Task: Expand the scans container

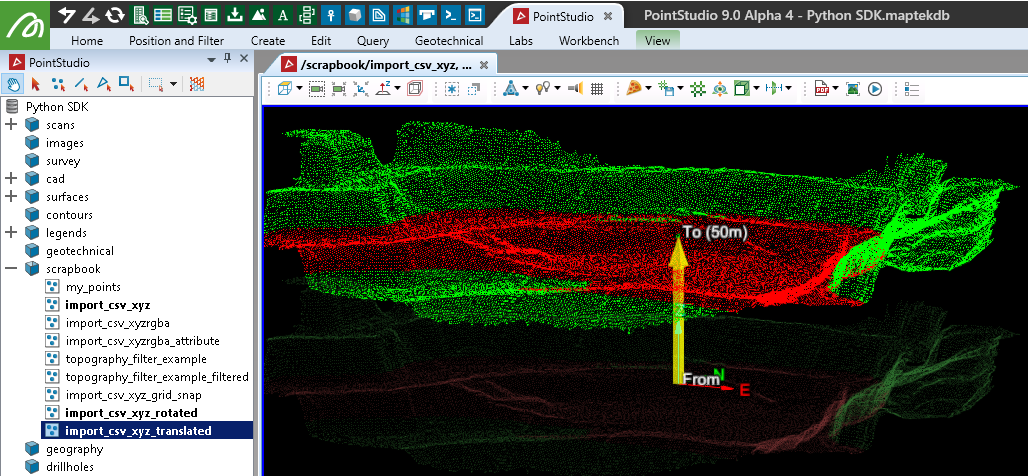Action: pyautogui.click(x=11, y=125)
